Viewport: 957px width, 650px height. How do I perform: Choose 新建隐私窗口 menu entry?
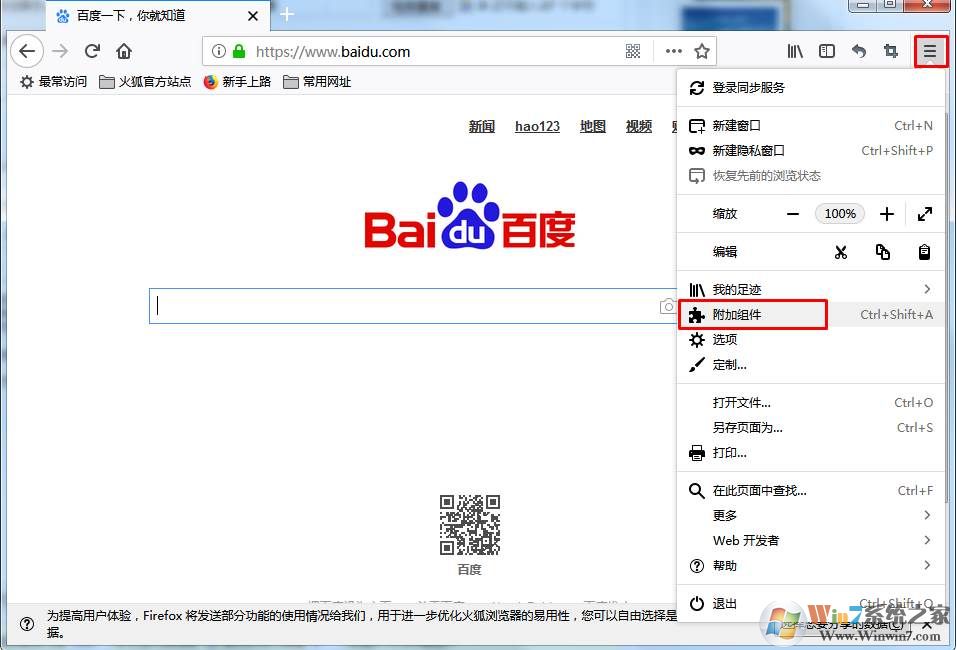[x=748, y=150]
